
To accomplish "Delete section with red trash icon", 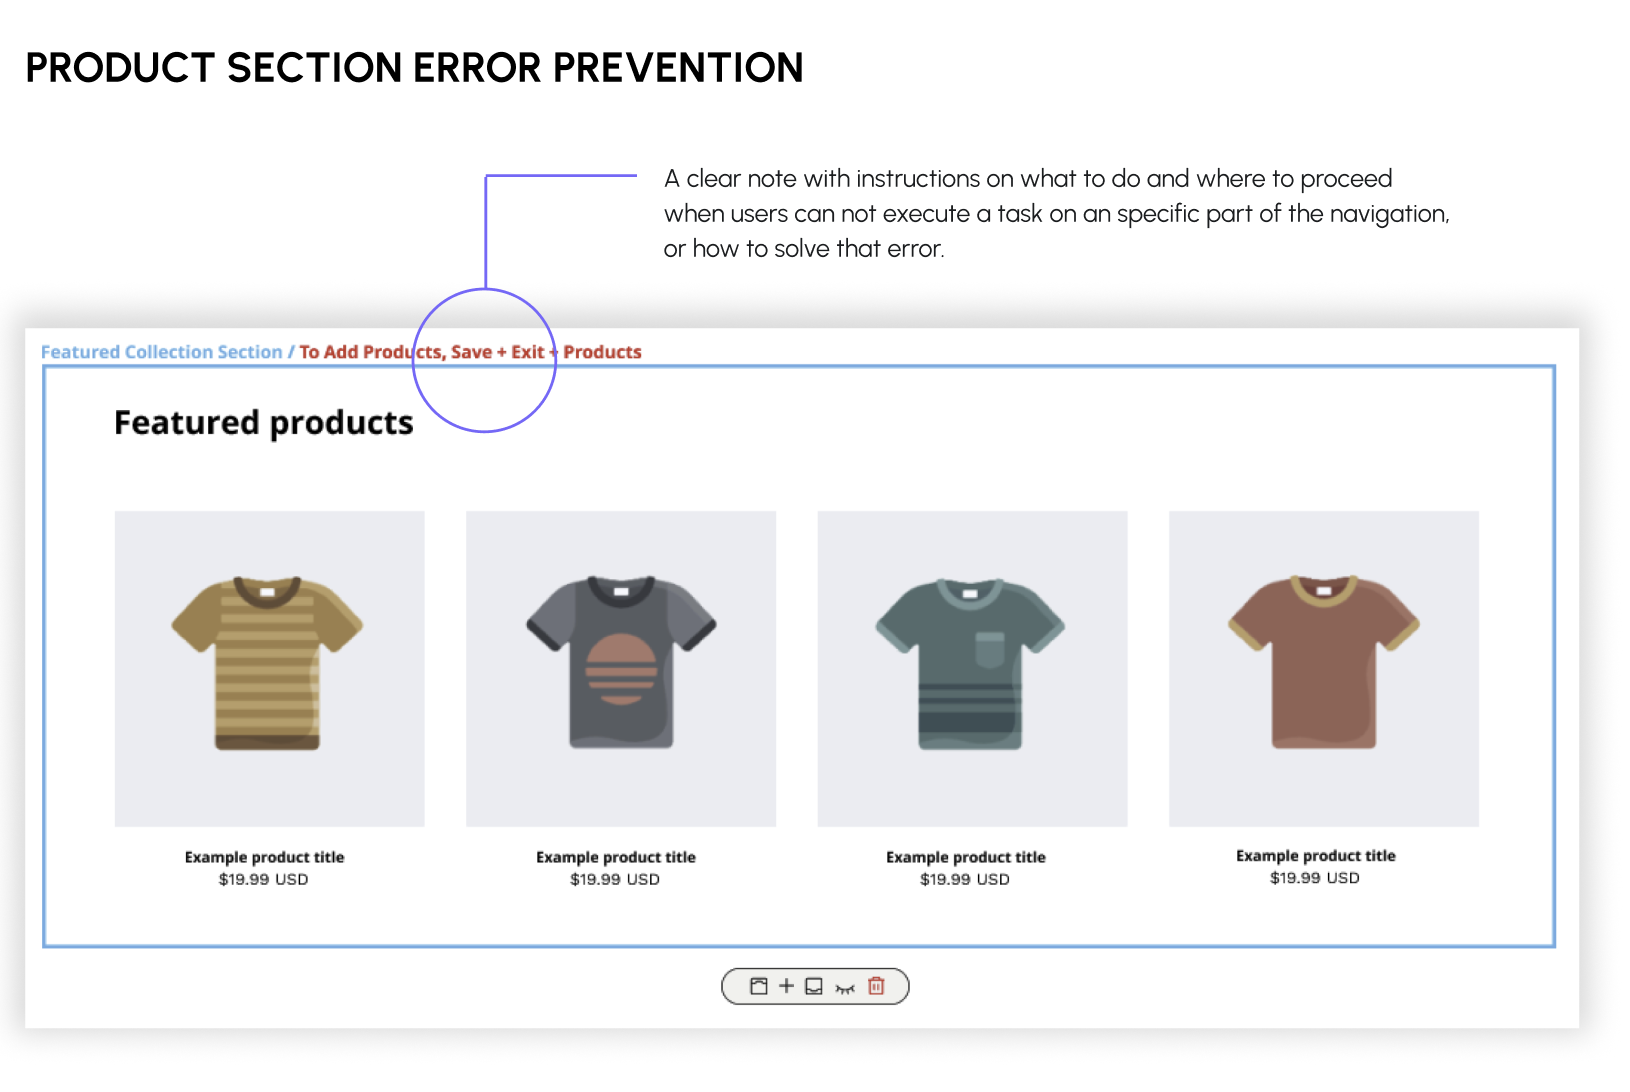I will [x=876, y=986].
